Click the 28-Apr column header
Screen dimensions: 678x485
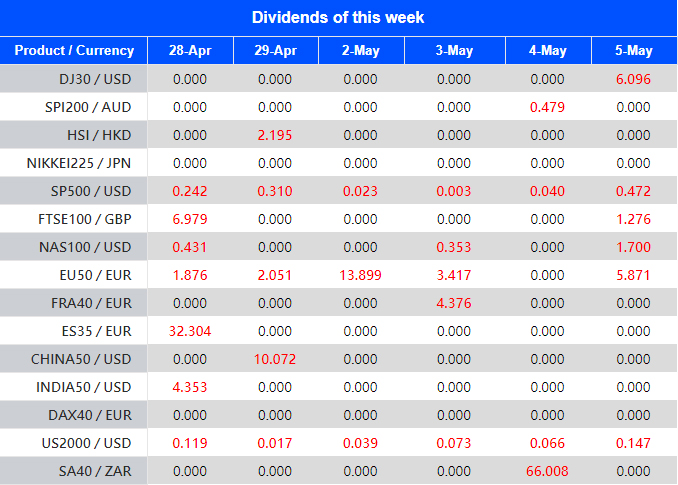tap(190, 51)
